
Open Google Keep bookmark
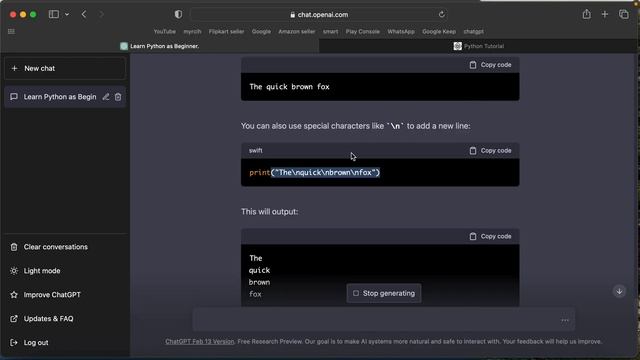(439, 31)
